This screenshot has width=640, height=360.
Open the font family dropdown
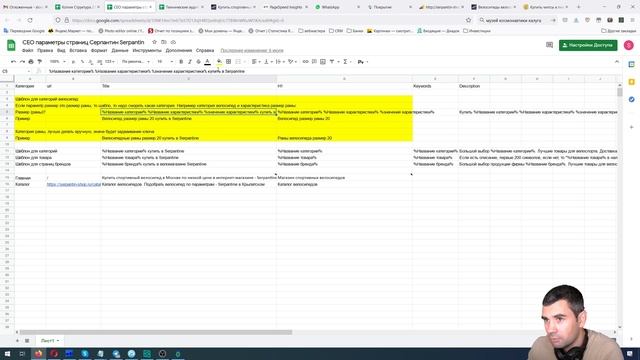[x=136, y=62]
